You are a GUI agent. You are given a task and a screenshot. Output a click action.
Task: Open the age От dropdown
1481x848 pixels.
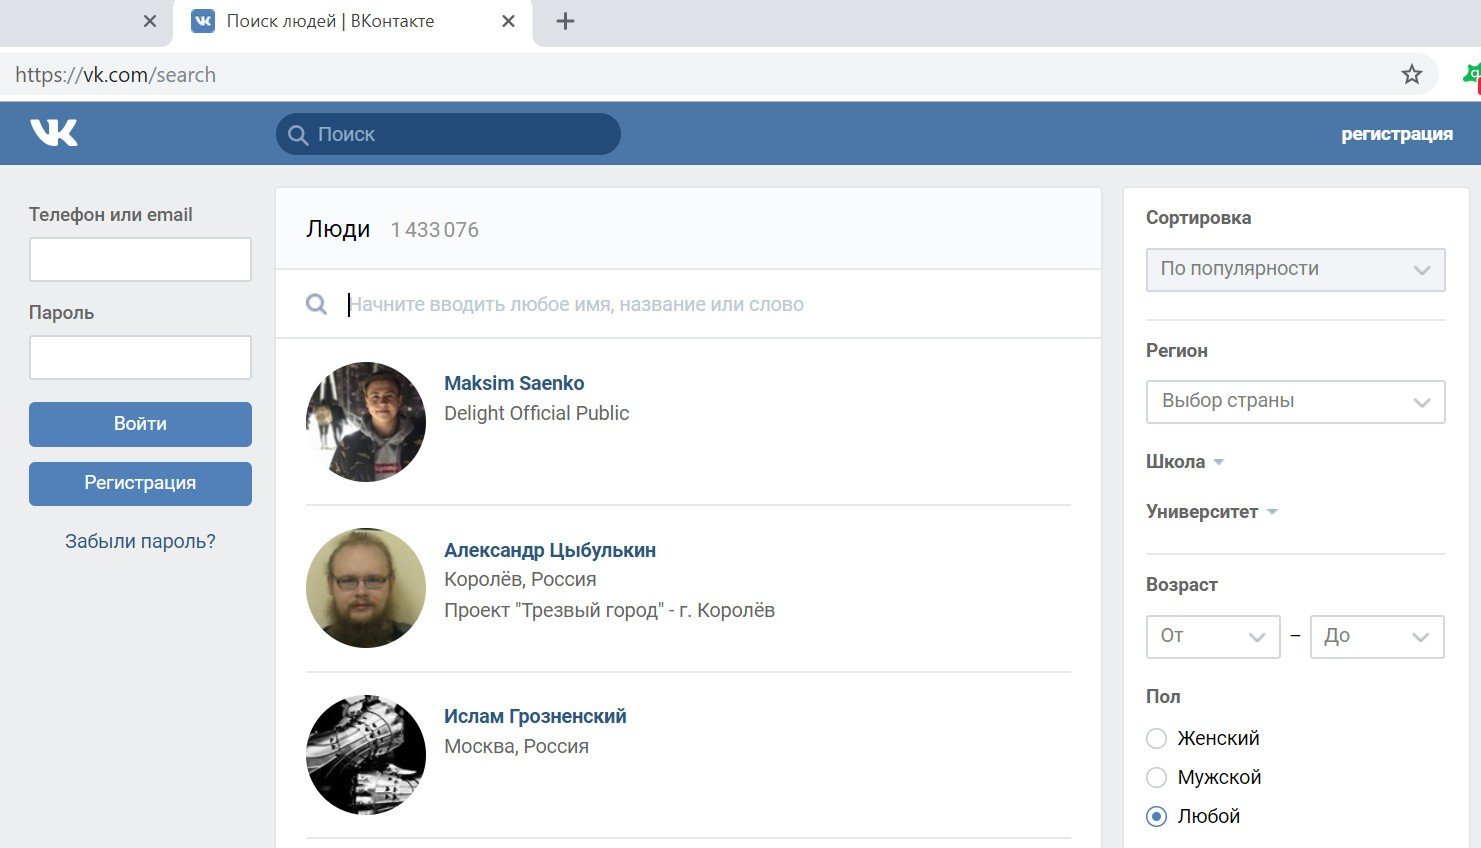coord(1213,636)
